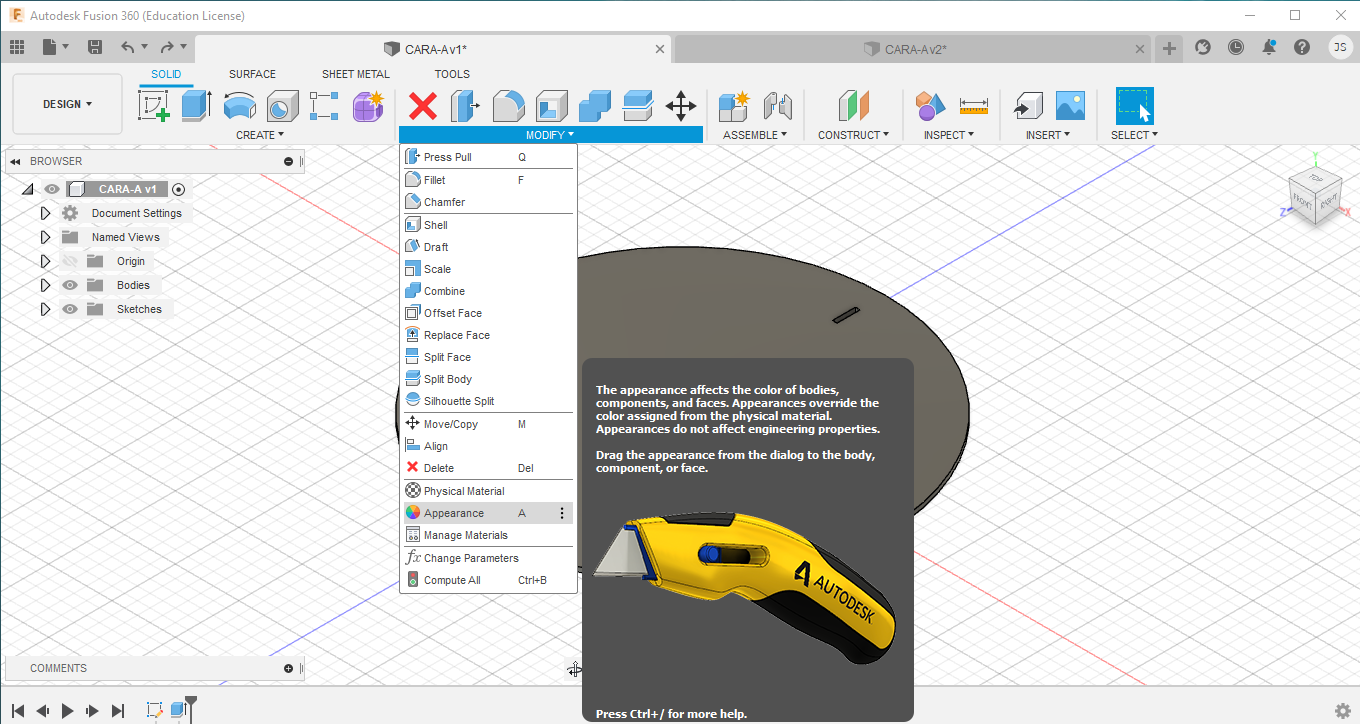Click the timeline position marker
1360x724 pixels.
point(190,704)
